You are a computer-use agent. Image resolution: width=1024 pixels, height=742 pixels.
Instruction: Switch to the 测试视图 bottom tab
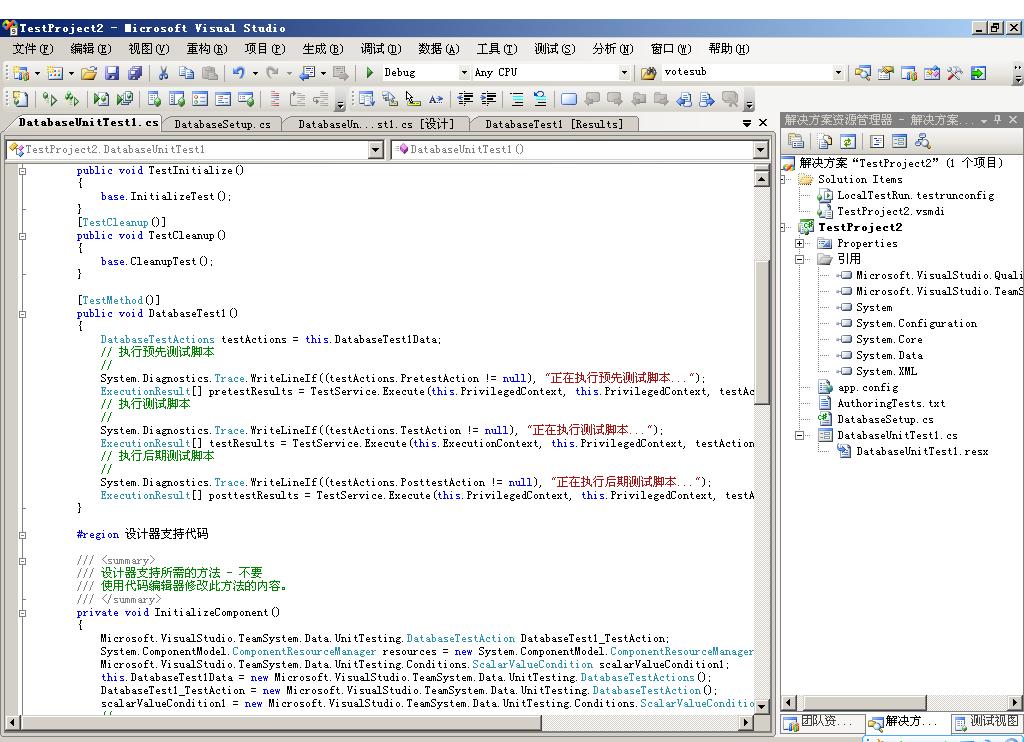[987, 721]
